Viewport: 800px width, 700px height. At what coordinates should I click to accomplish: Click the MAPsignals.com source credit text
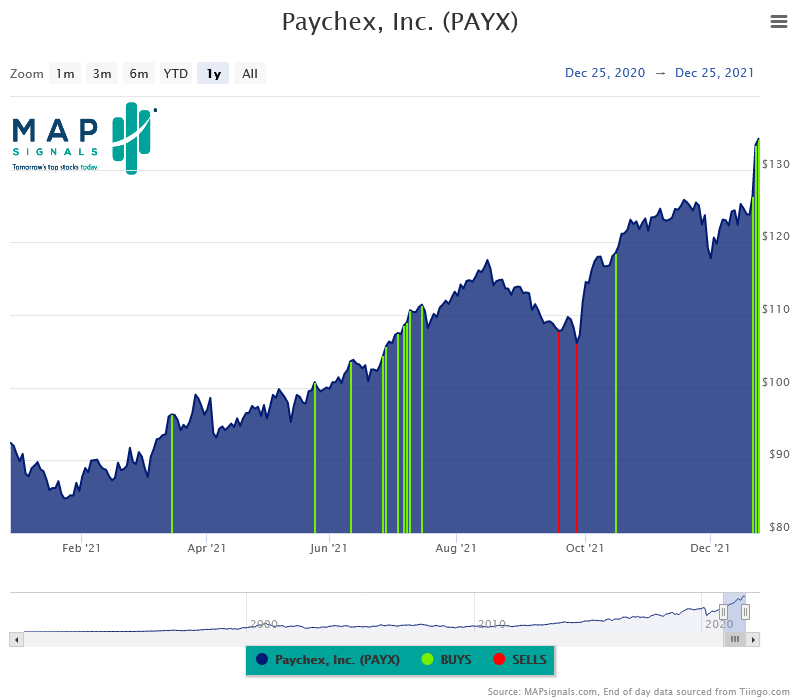point(638,692)
